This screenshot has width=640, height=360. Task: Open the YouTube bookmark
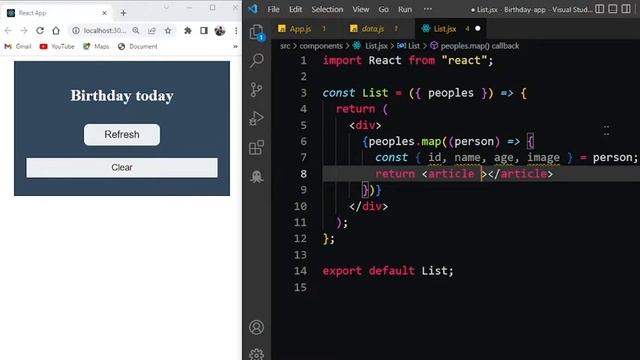click(x=57, y=47)
